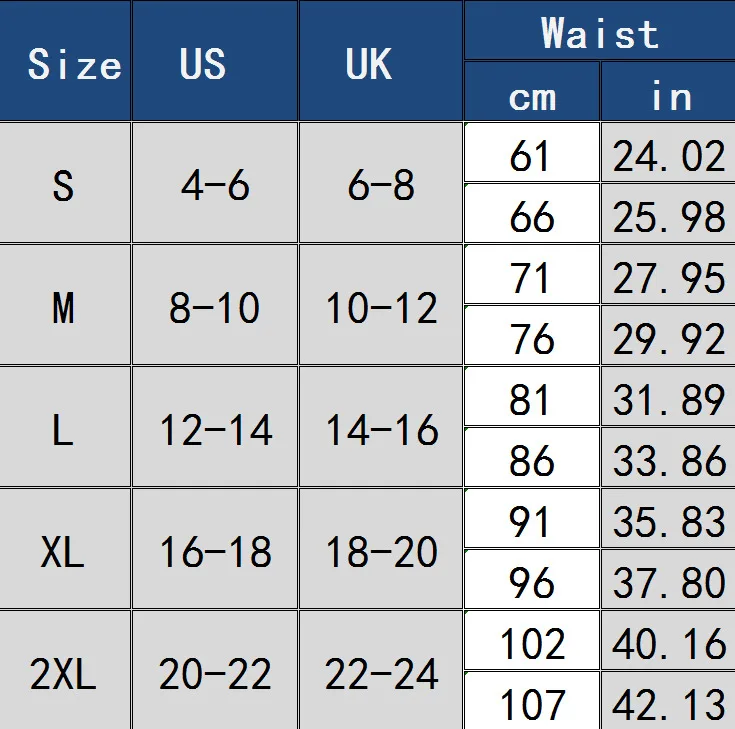Select the 2XL size cell

click(65, 673)
